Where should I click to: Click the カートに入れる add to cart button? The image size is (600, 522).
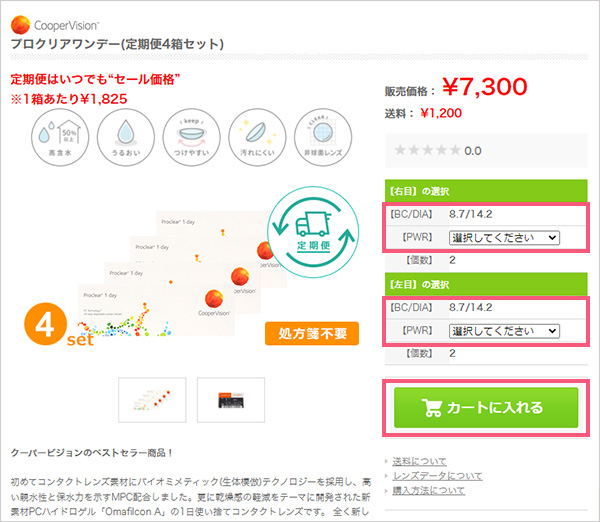click(x=486, y=408)
